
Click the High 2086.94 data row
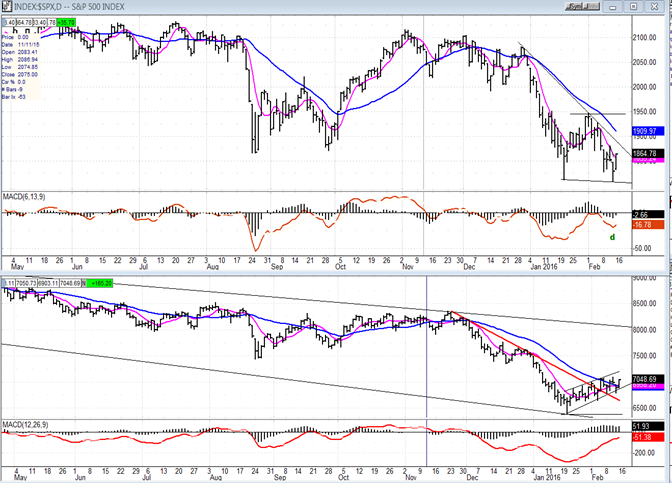20,60
